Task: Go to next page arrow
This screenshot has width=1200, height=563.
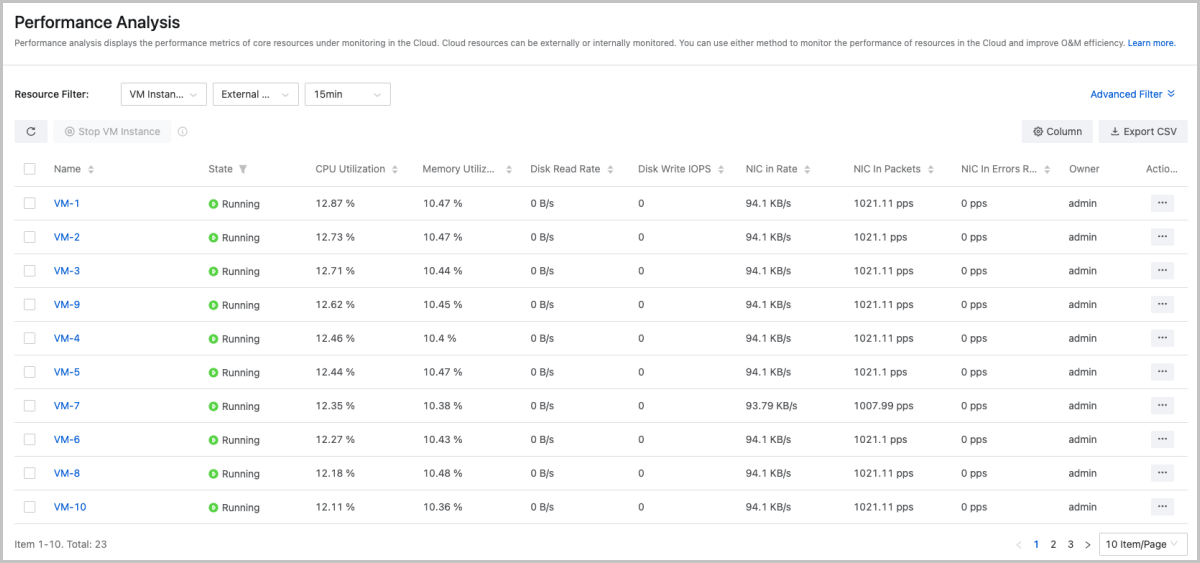Action: (x=1087, y=544)
